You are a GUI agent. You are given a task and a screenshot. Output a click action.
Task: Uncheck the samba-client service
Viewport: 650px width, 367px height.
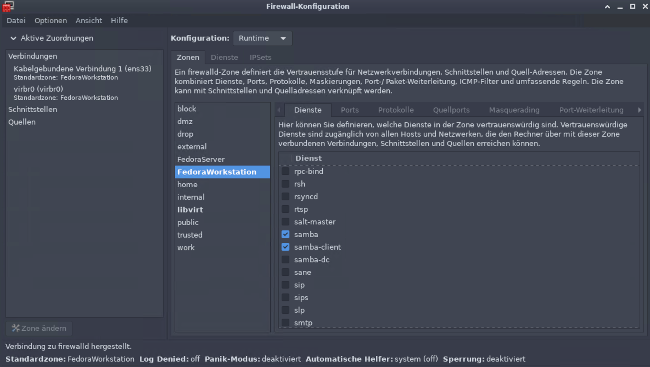(x=286, y=247)
